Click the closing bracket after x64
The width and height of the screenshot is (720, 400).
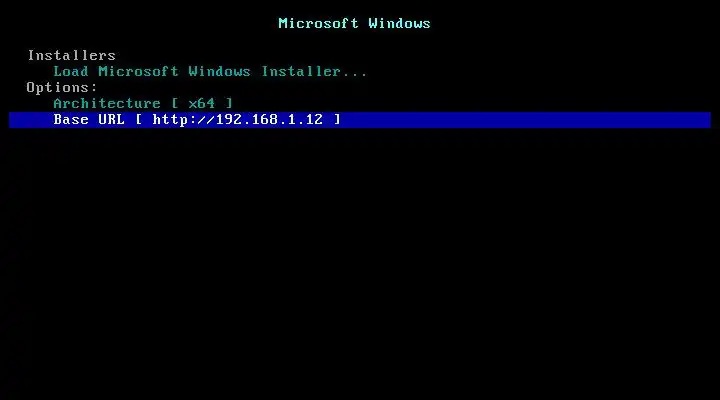(x=229, y=103)
